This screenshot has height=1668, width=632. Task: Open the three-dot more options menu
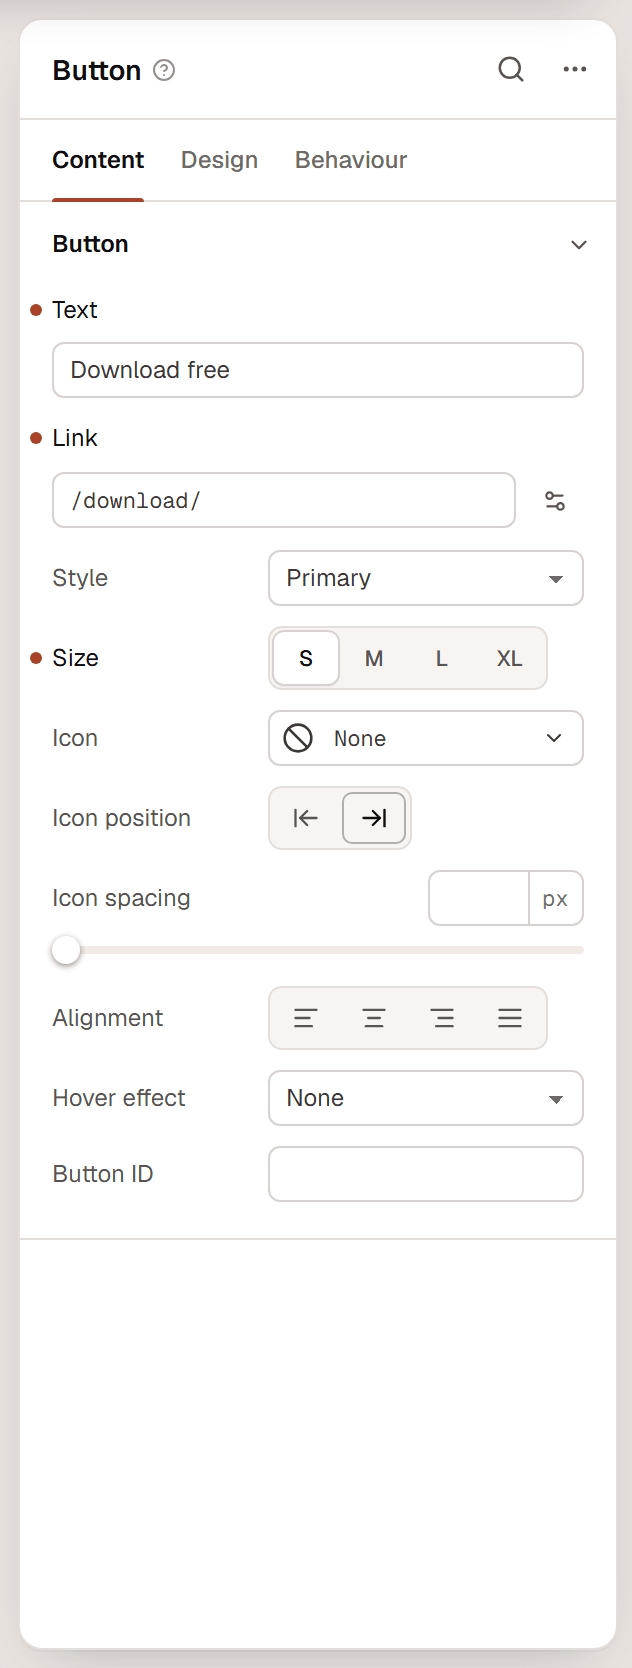575,69
